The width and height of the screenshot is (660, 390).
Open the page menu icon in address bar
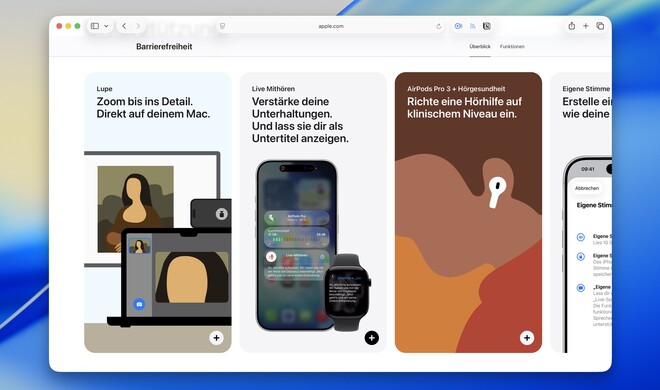222,26
